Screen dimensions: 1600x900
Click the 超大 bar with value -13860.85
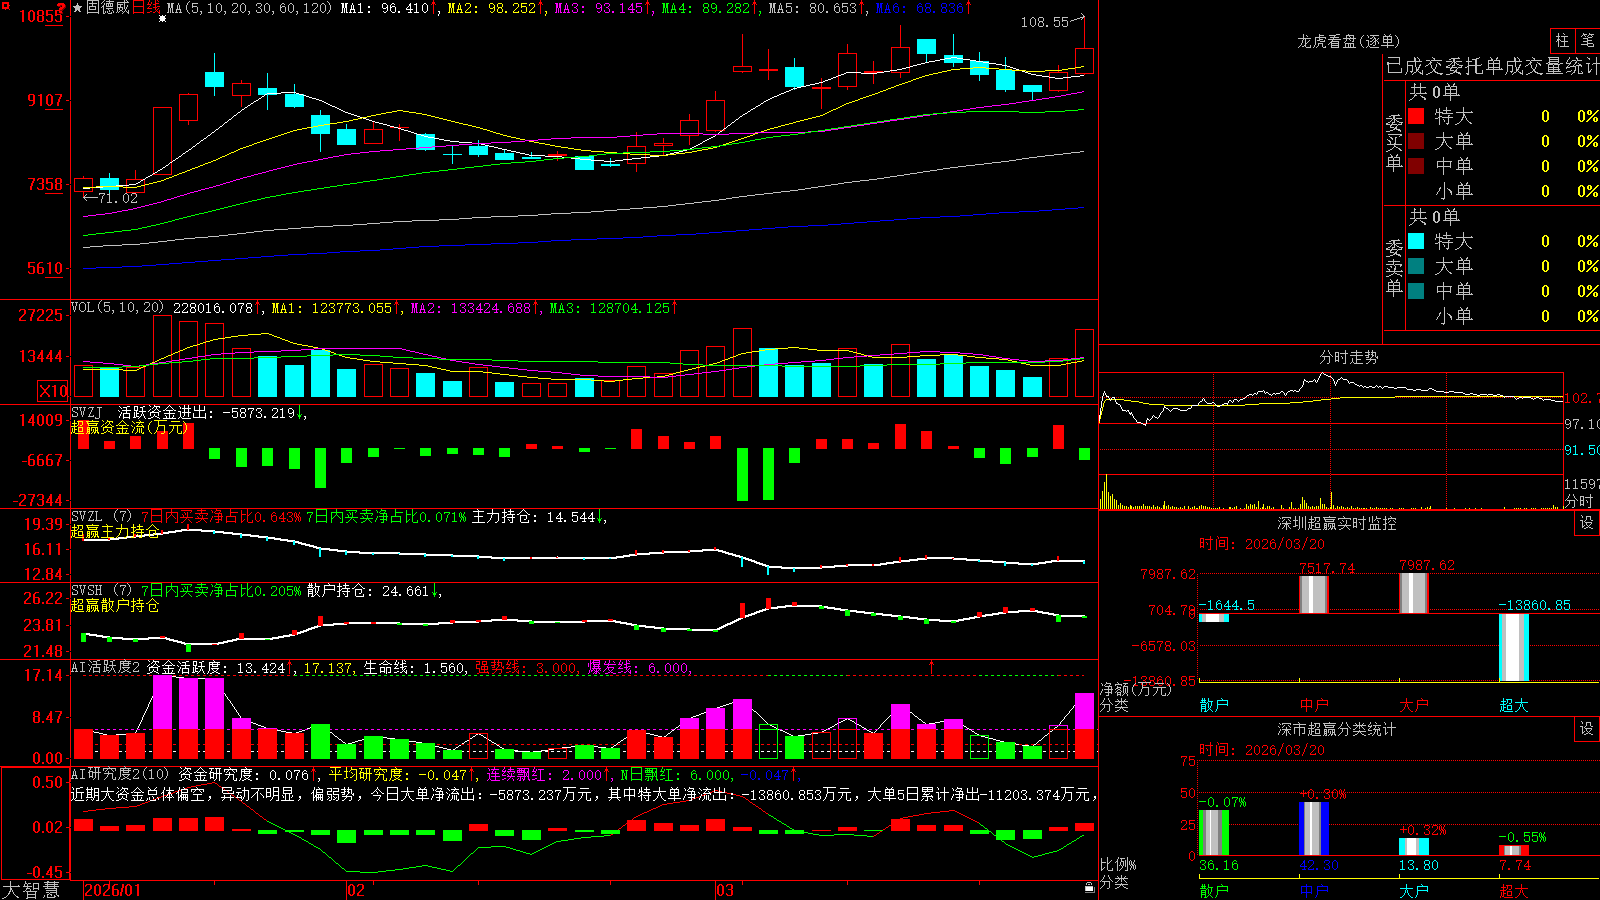pos(1514,647)
